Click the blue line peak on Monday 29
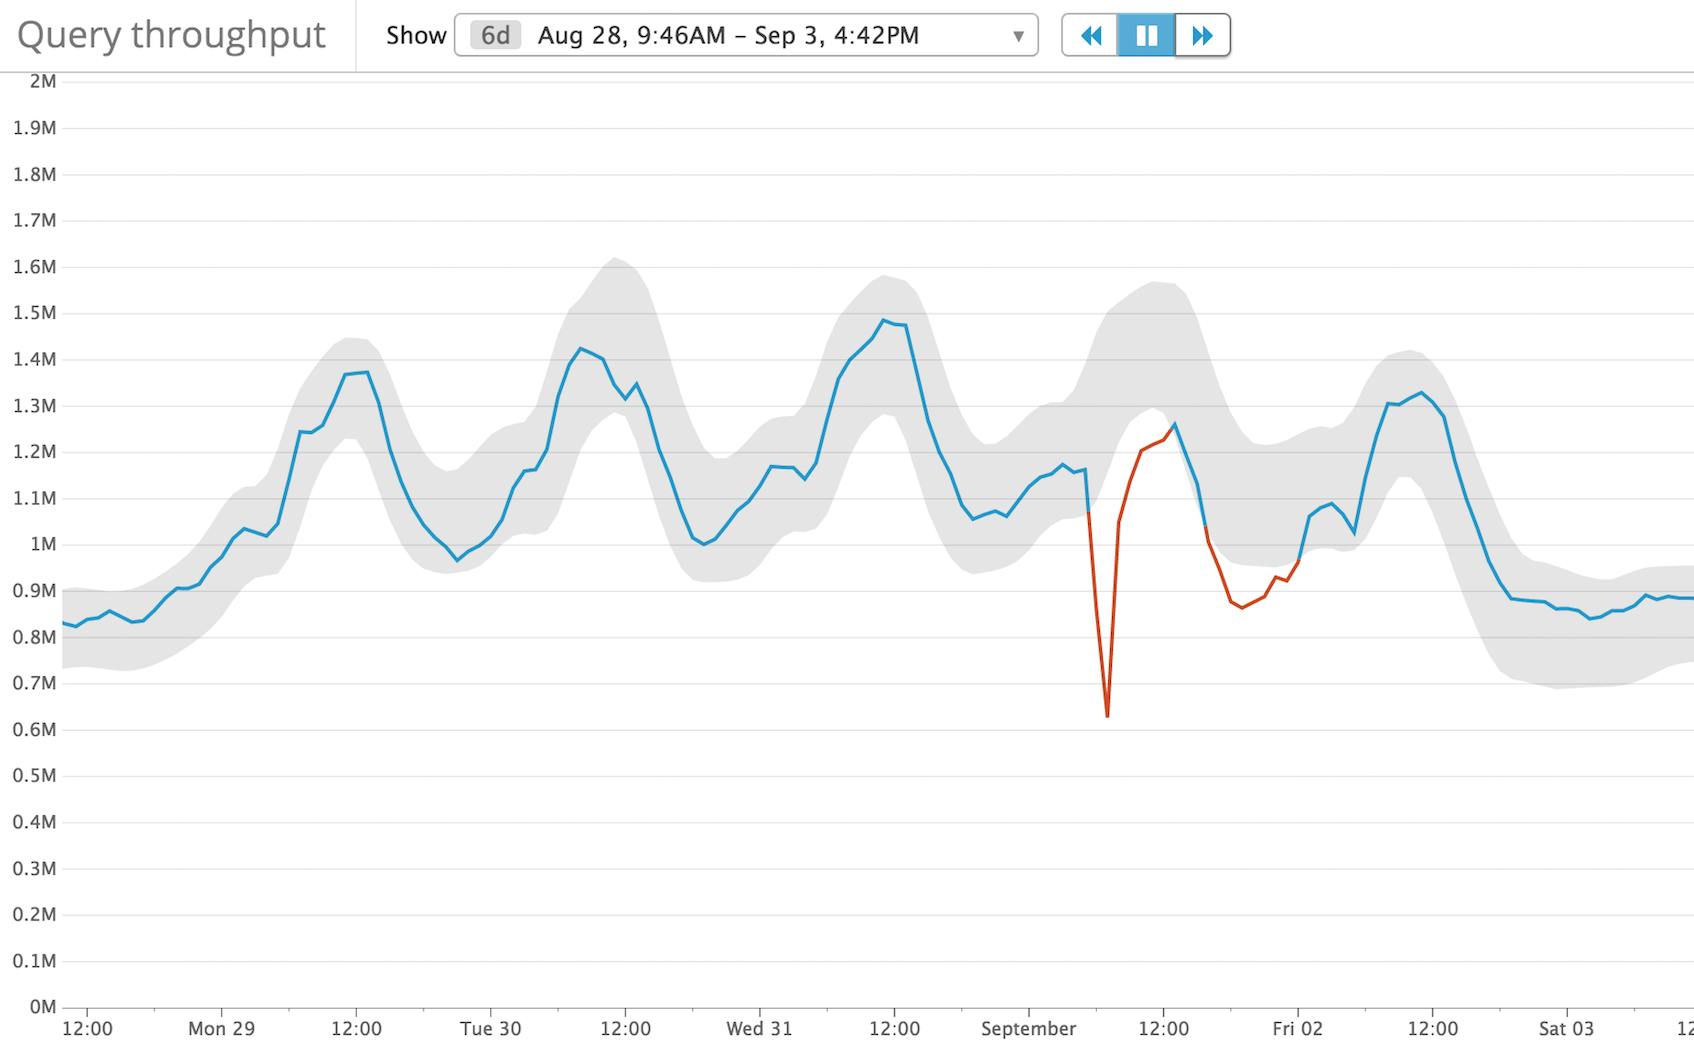 [x=367, y=373]
